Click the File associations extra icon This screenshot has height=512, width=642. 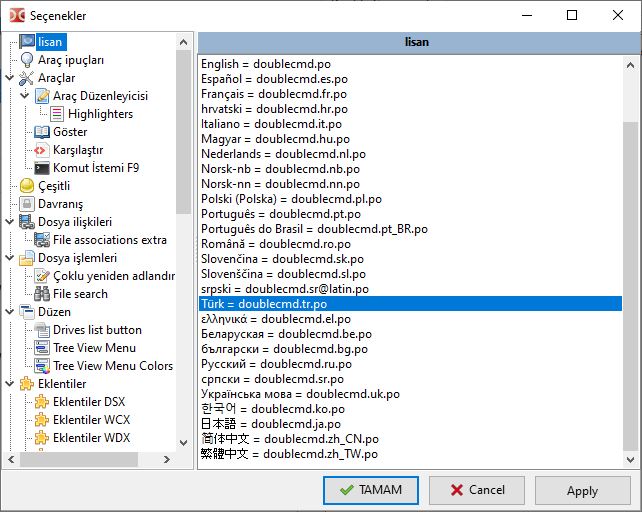[42, 240]
